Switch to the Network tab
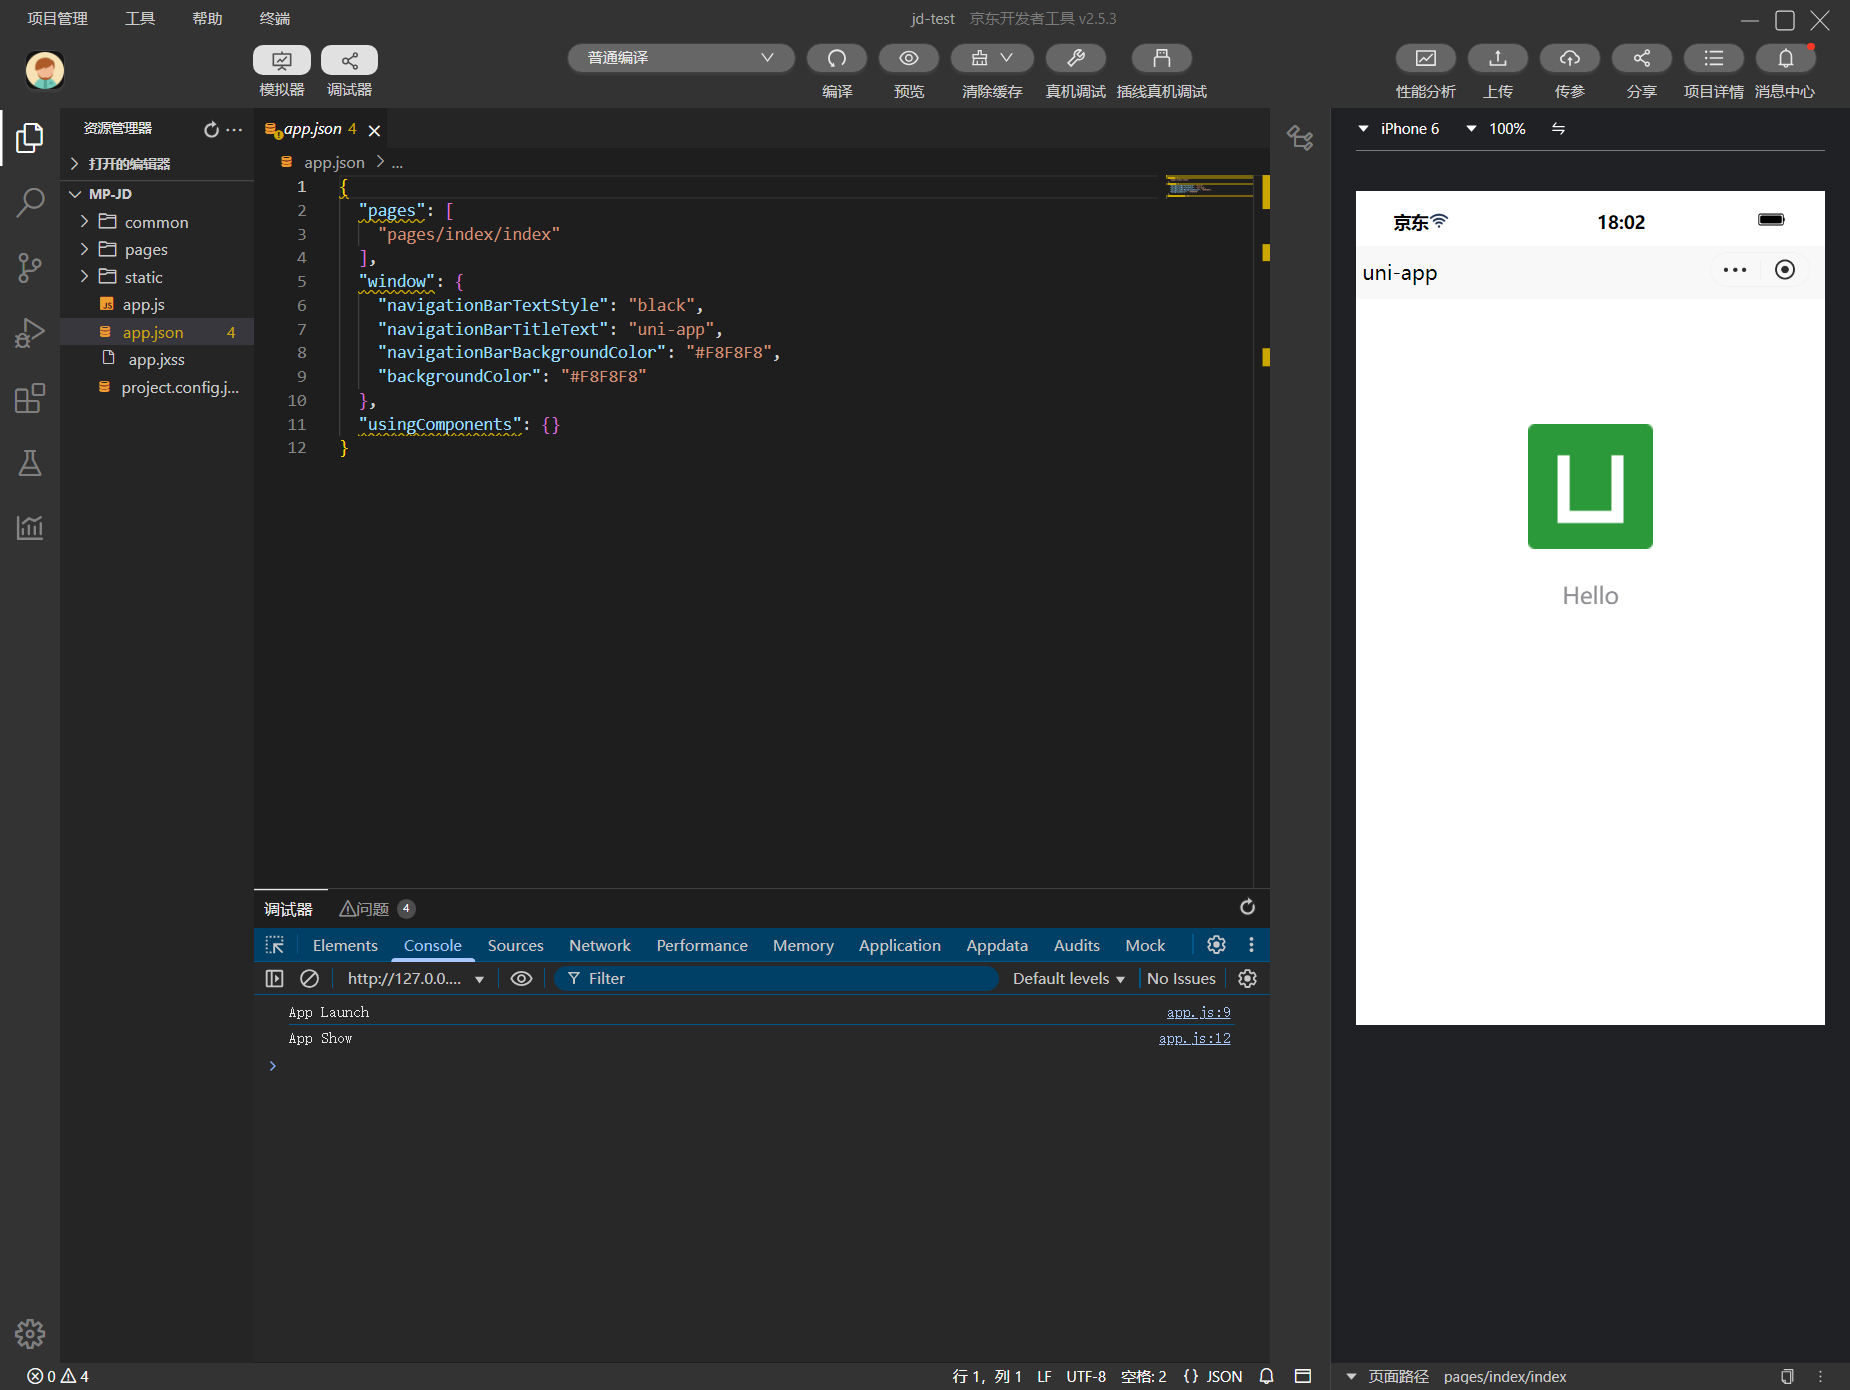The width and height of the screenshot is (1850, 1390). coord(599,946)
